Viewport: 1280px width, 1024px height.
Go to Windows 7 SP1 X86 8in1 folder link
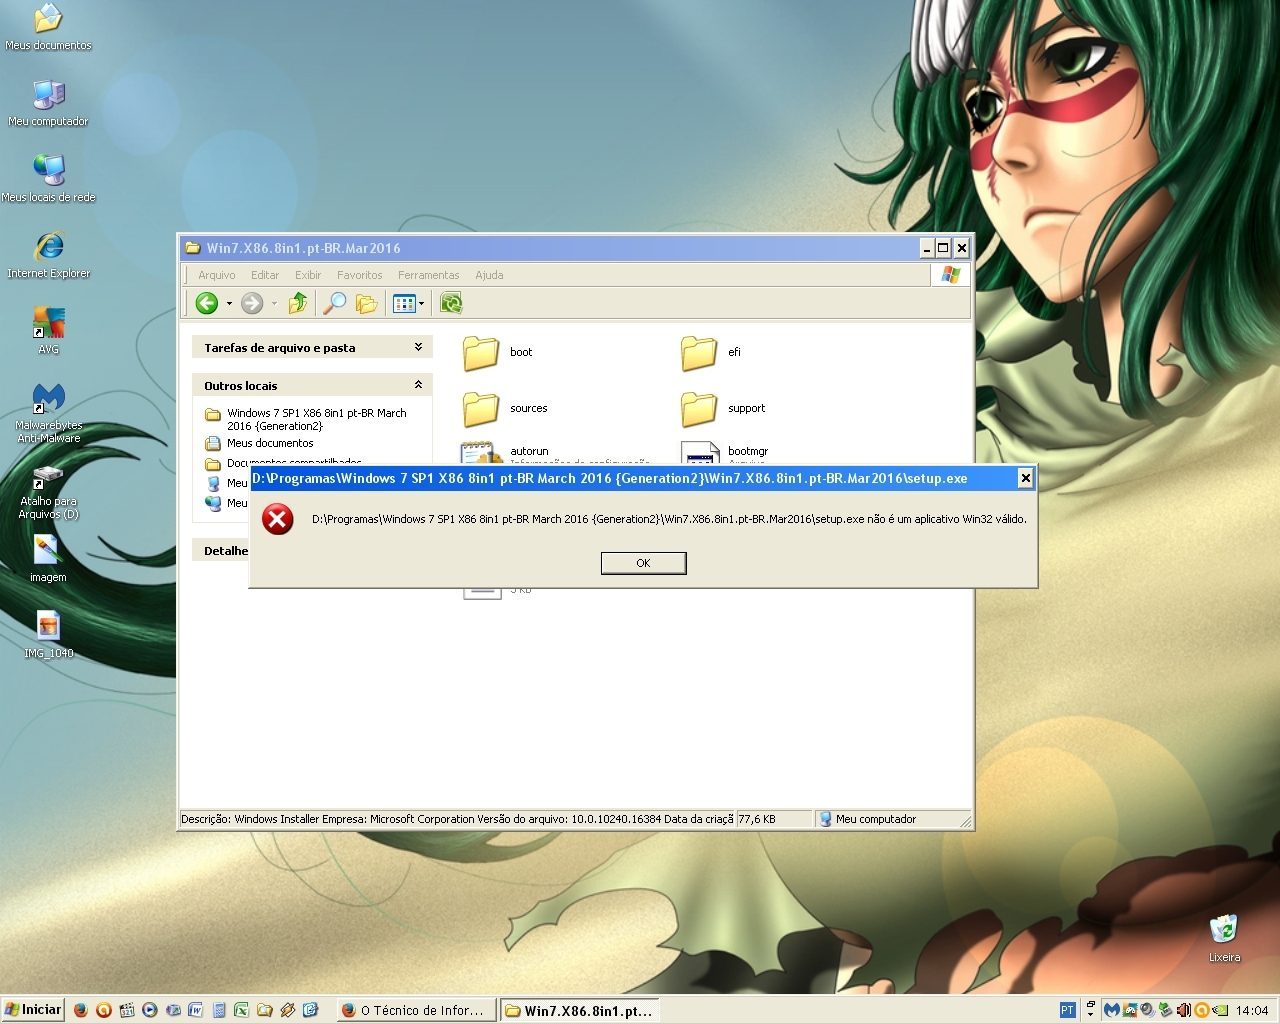click(x=316, y=419)
